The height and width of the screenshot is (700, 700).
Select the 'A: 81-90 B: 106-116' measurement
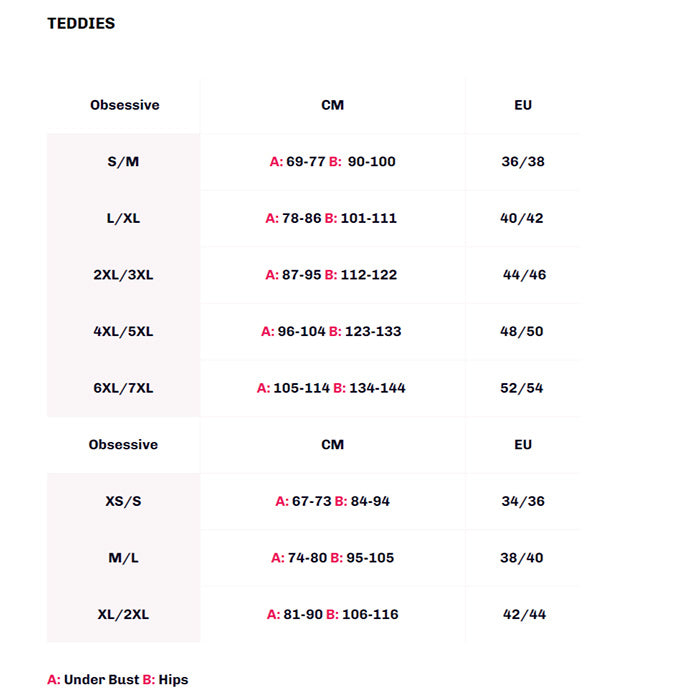coord(332,614)
